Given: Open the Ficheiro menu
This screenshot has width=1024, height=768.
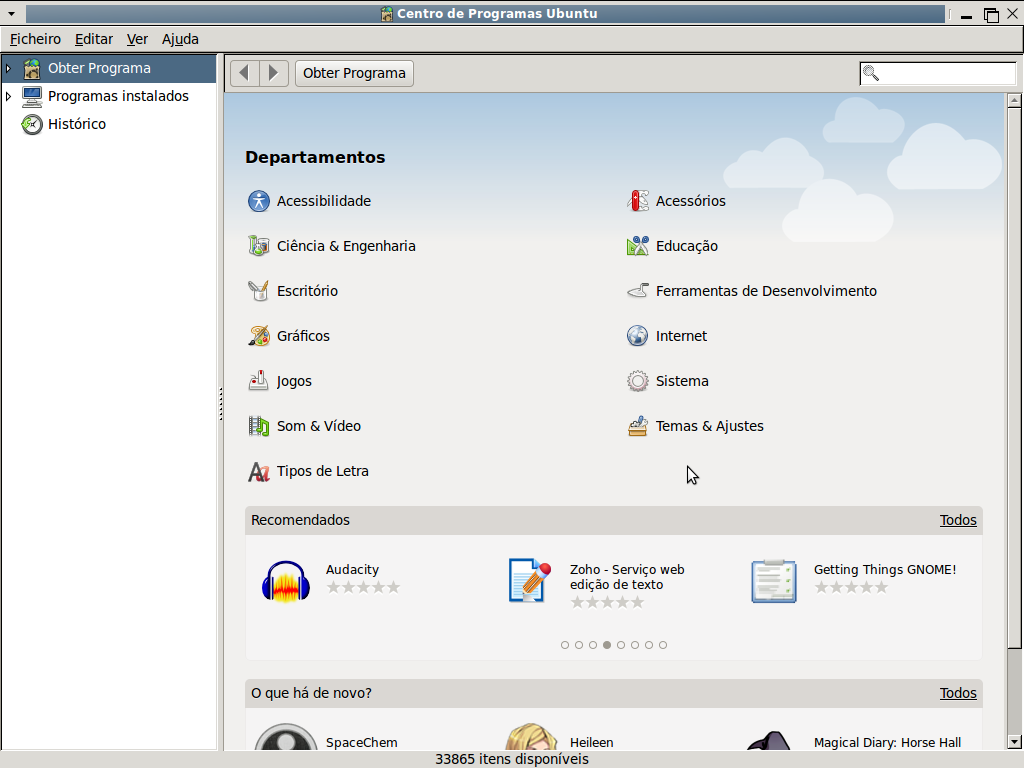Looking at the screenshot, I should [x=35, y=39].
